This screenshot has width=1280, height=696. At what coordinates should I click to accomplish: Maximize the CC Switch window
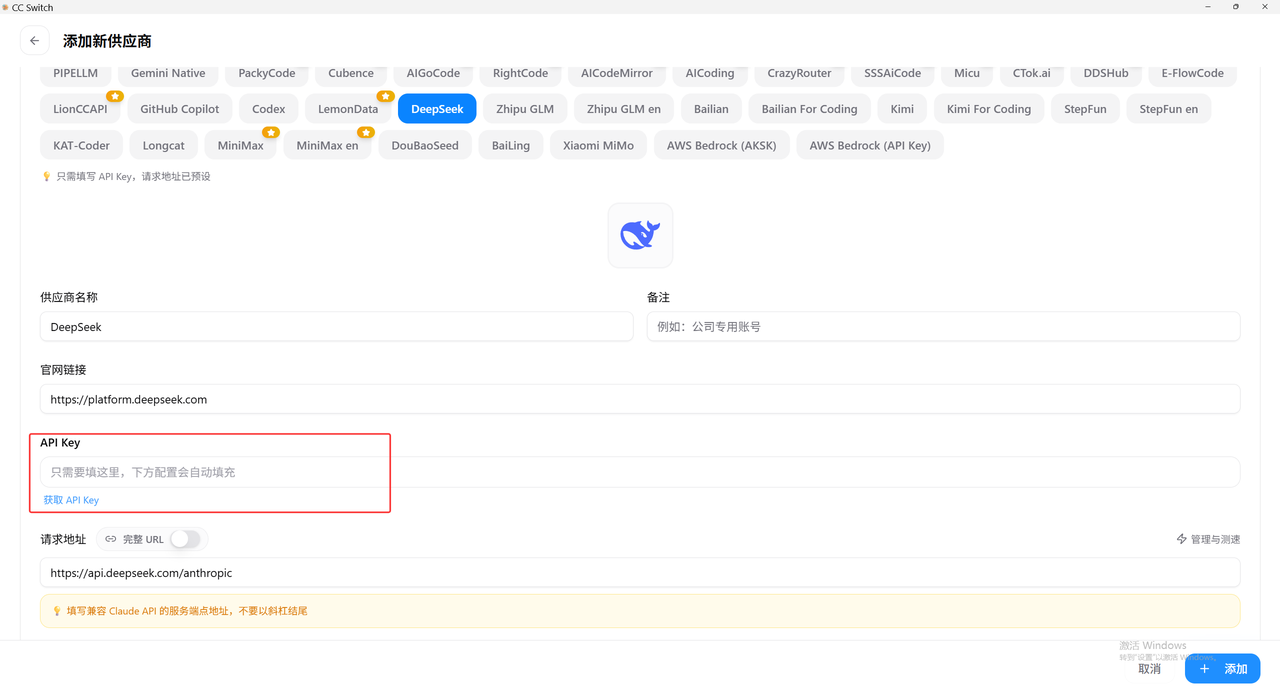1236,7
